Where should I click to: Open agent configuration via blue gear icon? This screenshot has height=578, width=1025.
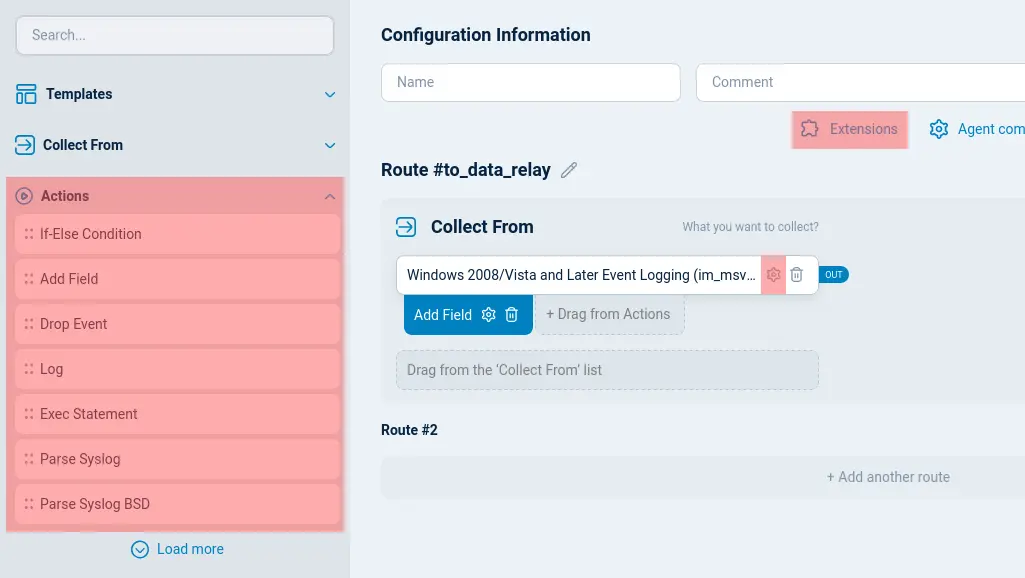point(938,129)
